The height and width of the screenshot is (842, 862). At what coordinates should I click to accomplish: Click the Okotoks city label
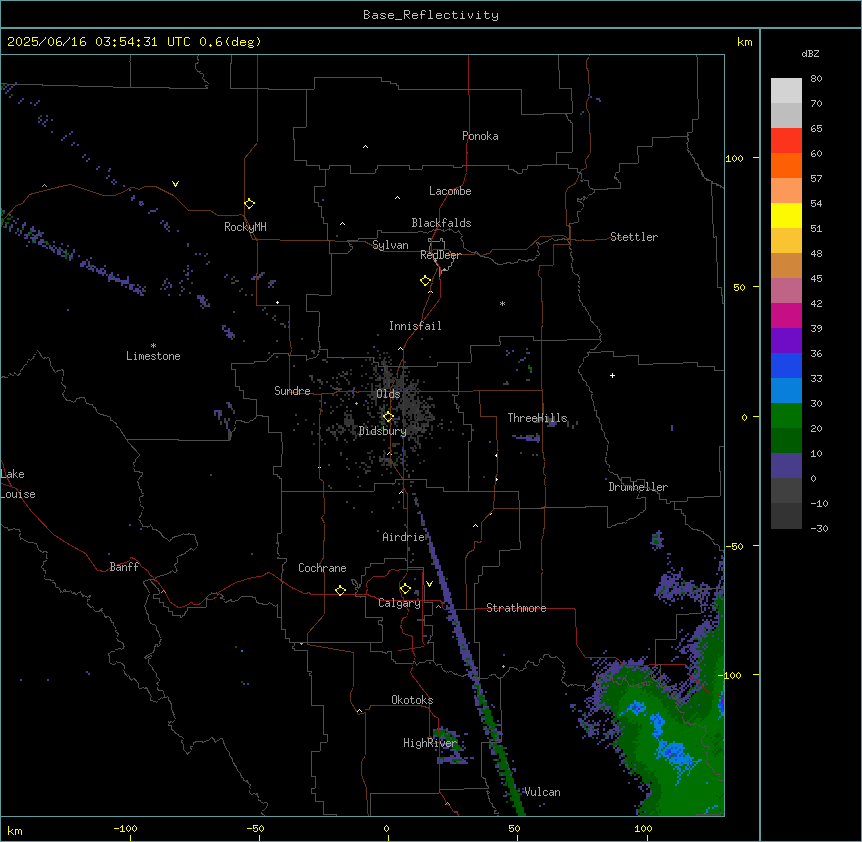[412, 700]
